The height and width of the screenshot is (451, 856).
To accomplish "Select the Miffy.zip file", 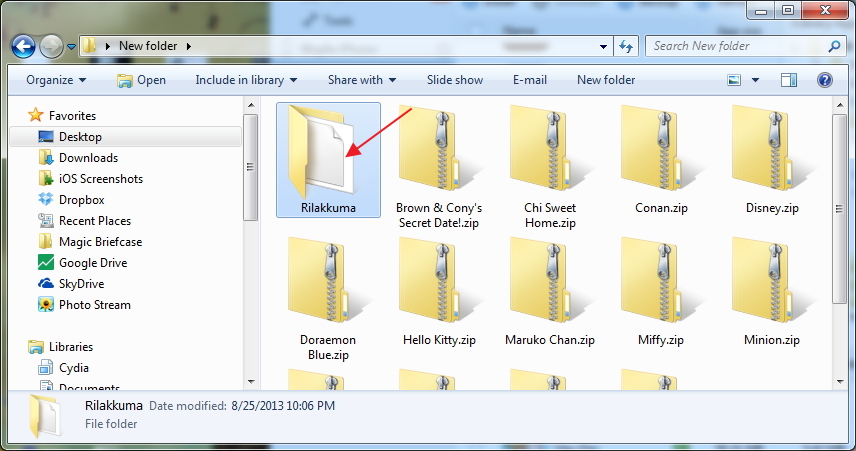I will click(661, 292).
